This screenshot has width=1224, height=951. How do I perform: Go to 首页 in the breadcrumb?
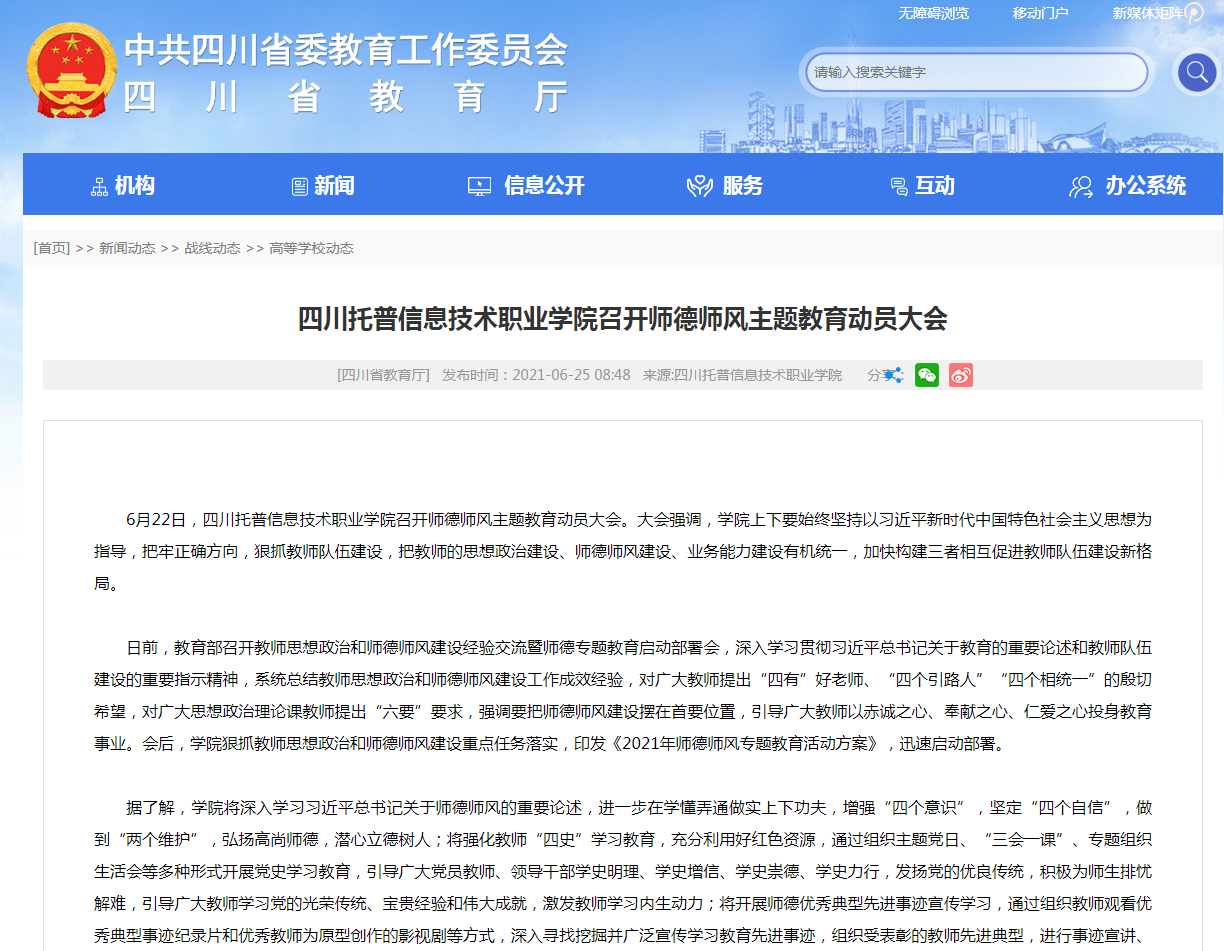coord(52,248)
